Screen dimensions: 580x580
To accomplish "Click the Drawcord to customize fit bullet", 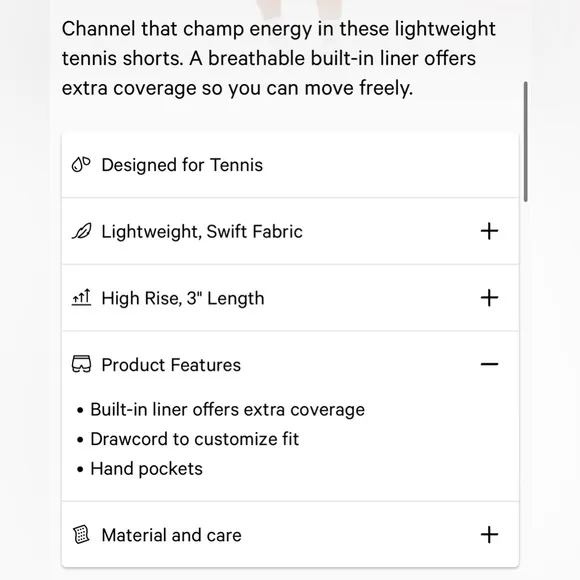I will [x=195, y=439].
